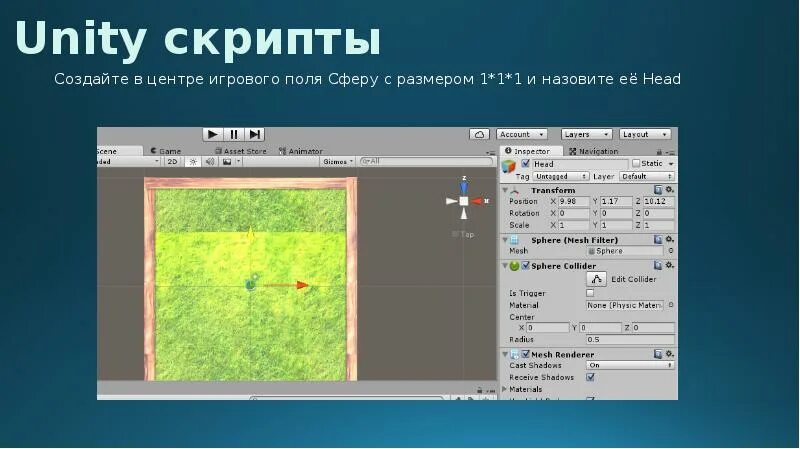The image size is (800, 449).
Task: Open the Gizmos dropdown
Action: click(338, 161)
